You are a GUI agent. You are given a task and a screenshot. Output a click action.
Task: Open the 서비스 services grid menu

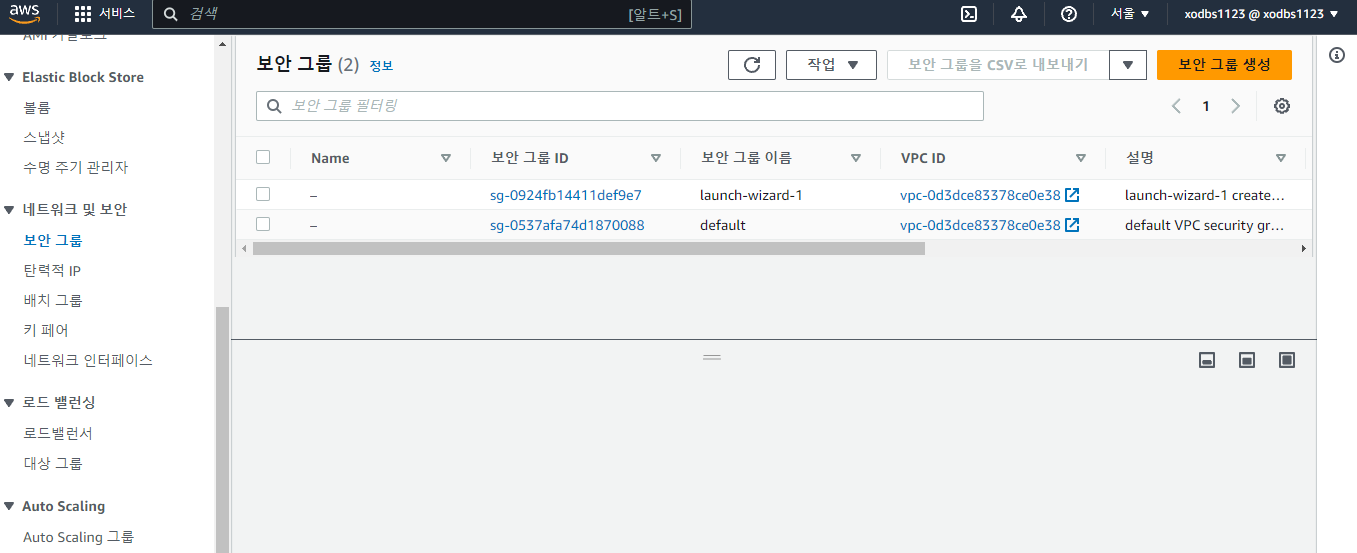104,14
